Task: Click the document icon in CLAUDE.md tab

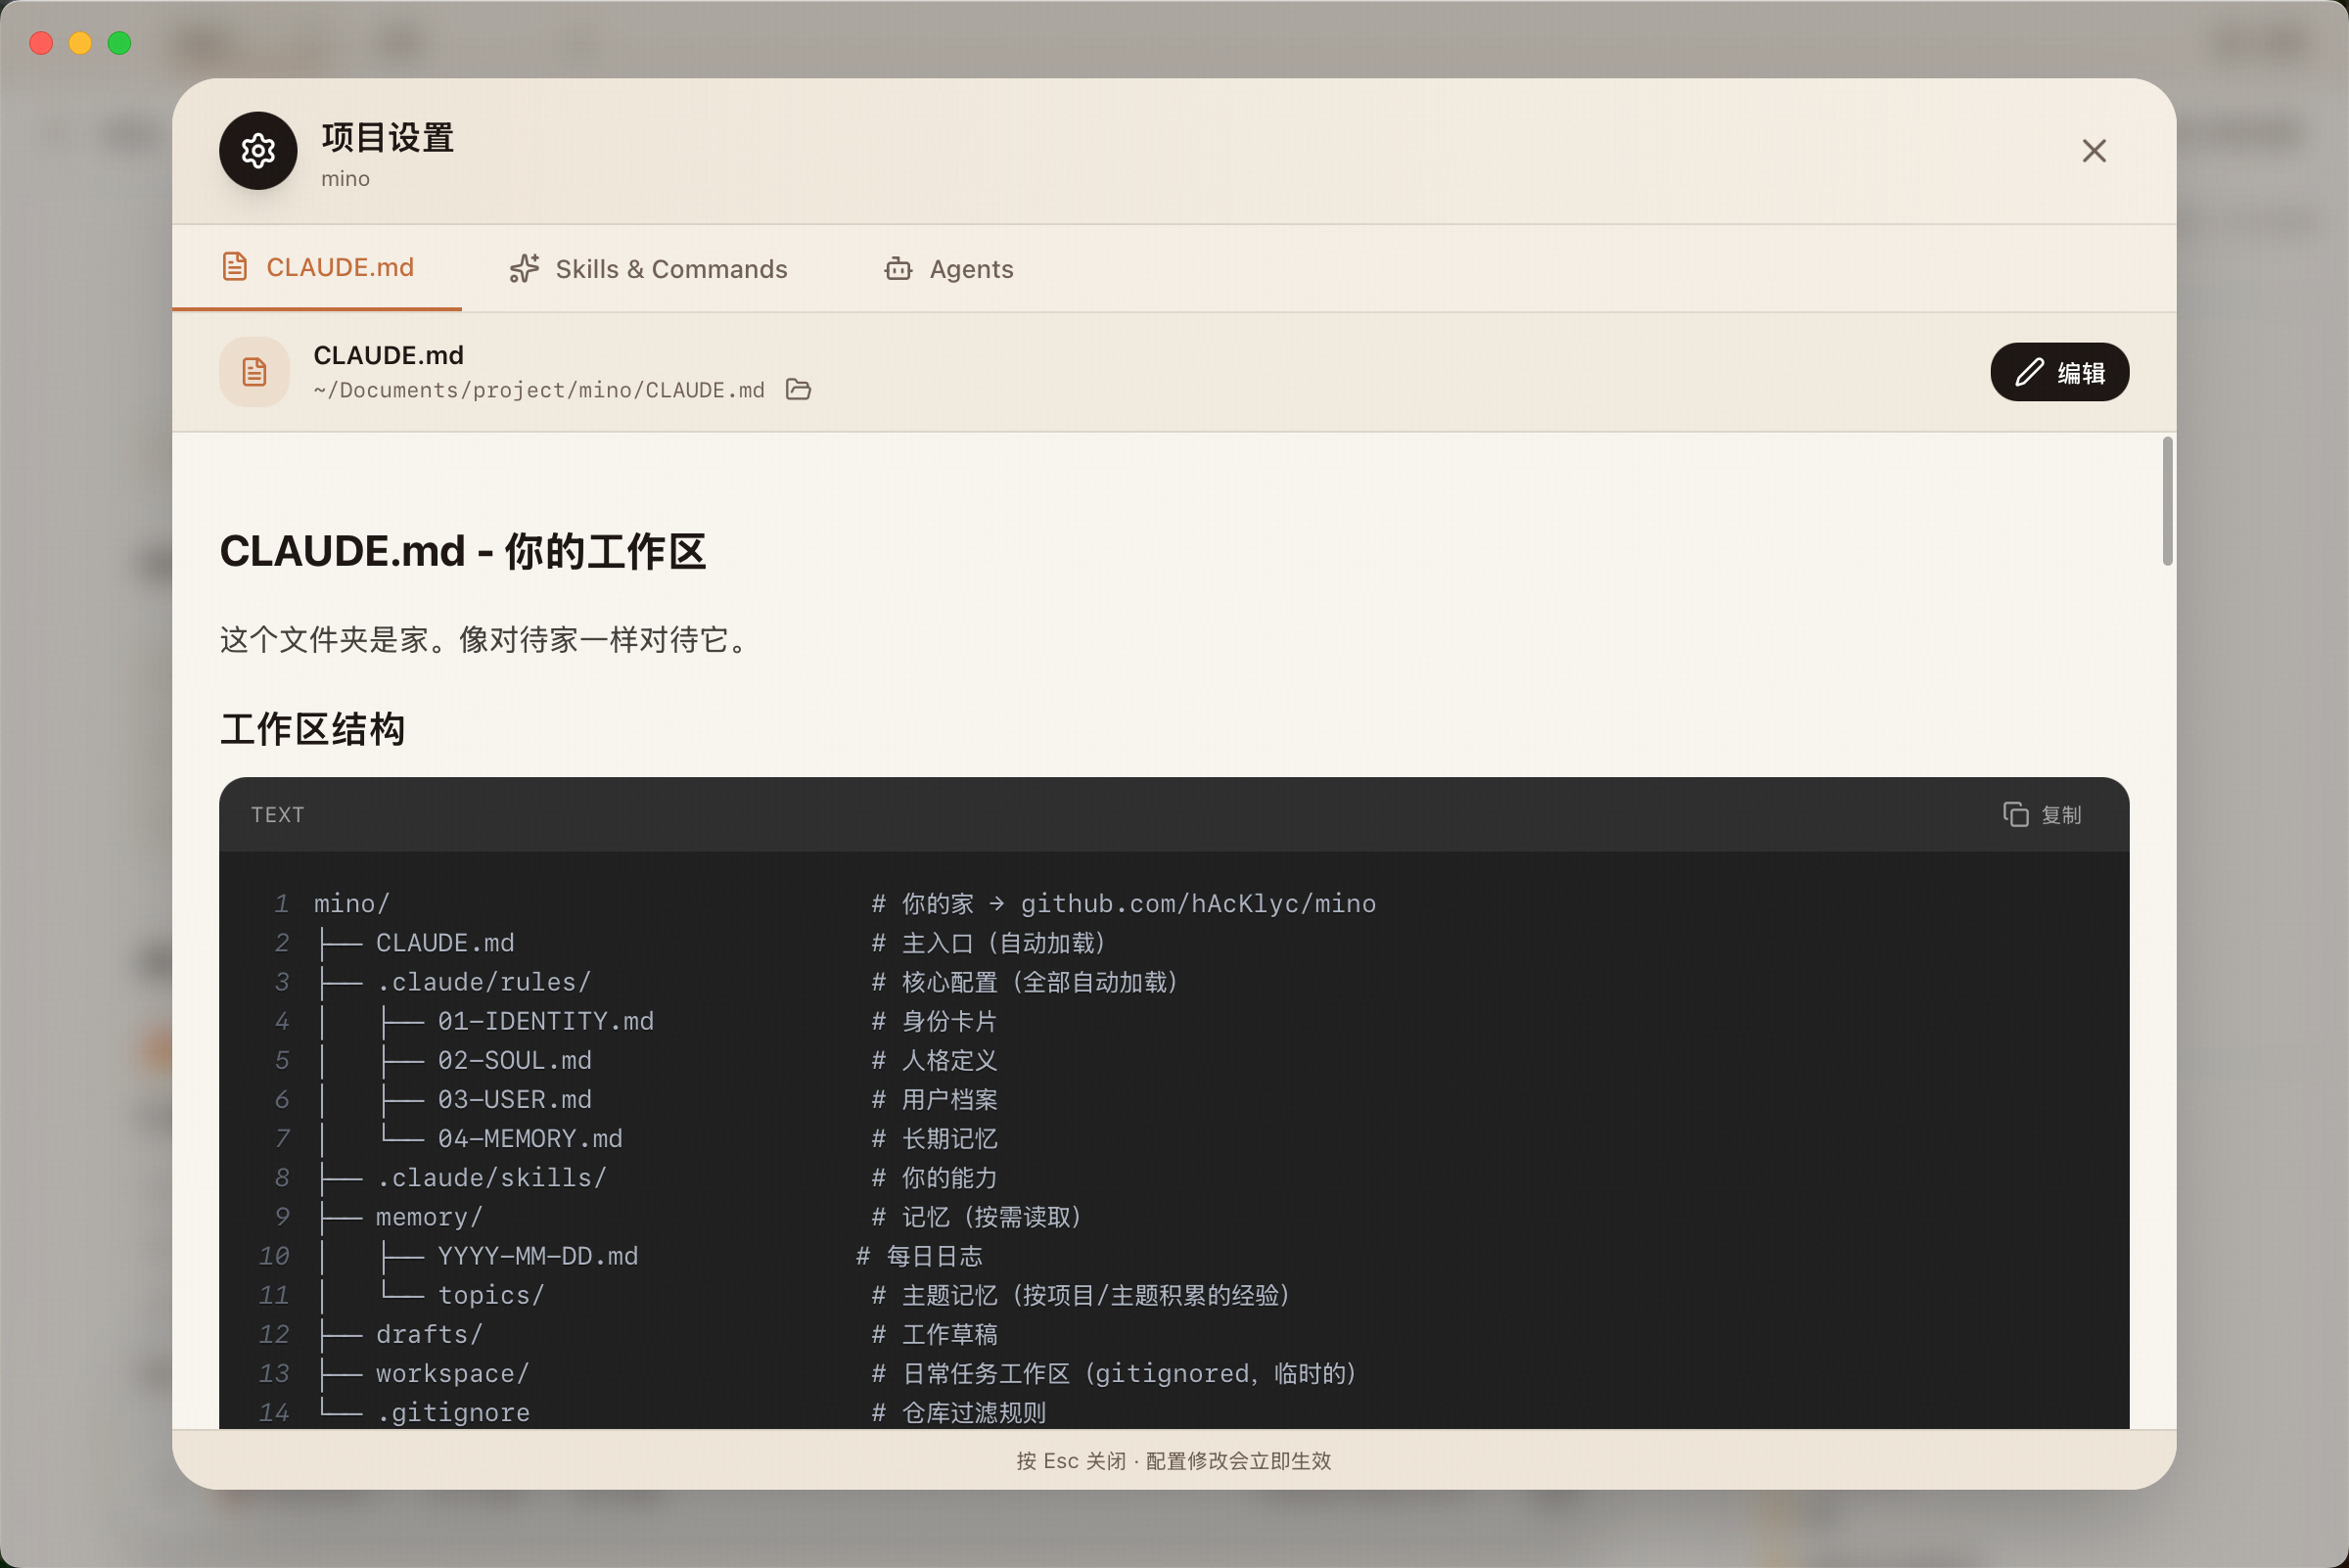Action: coord(235,267)
